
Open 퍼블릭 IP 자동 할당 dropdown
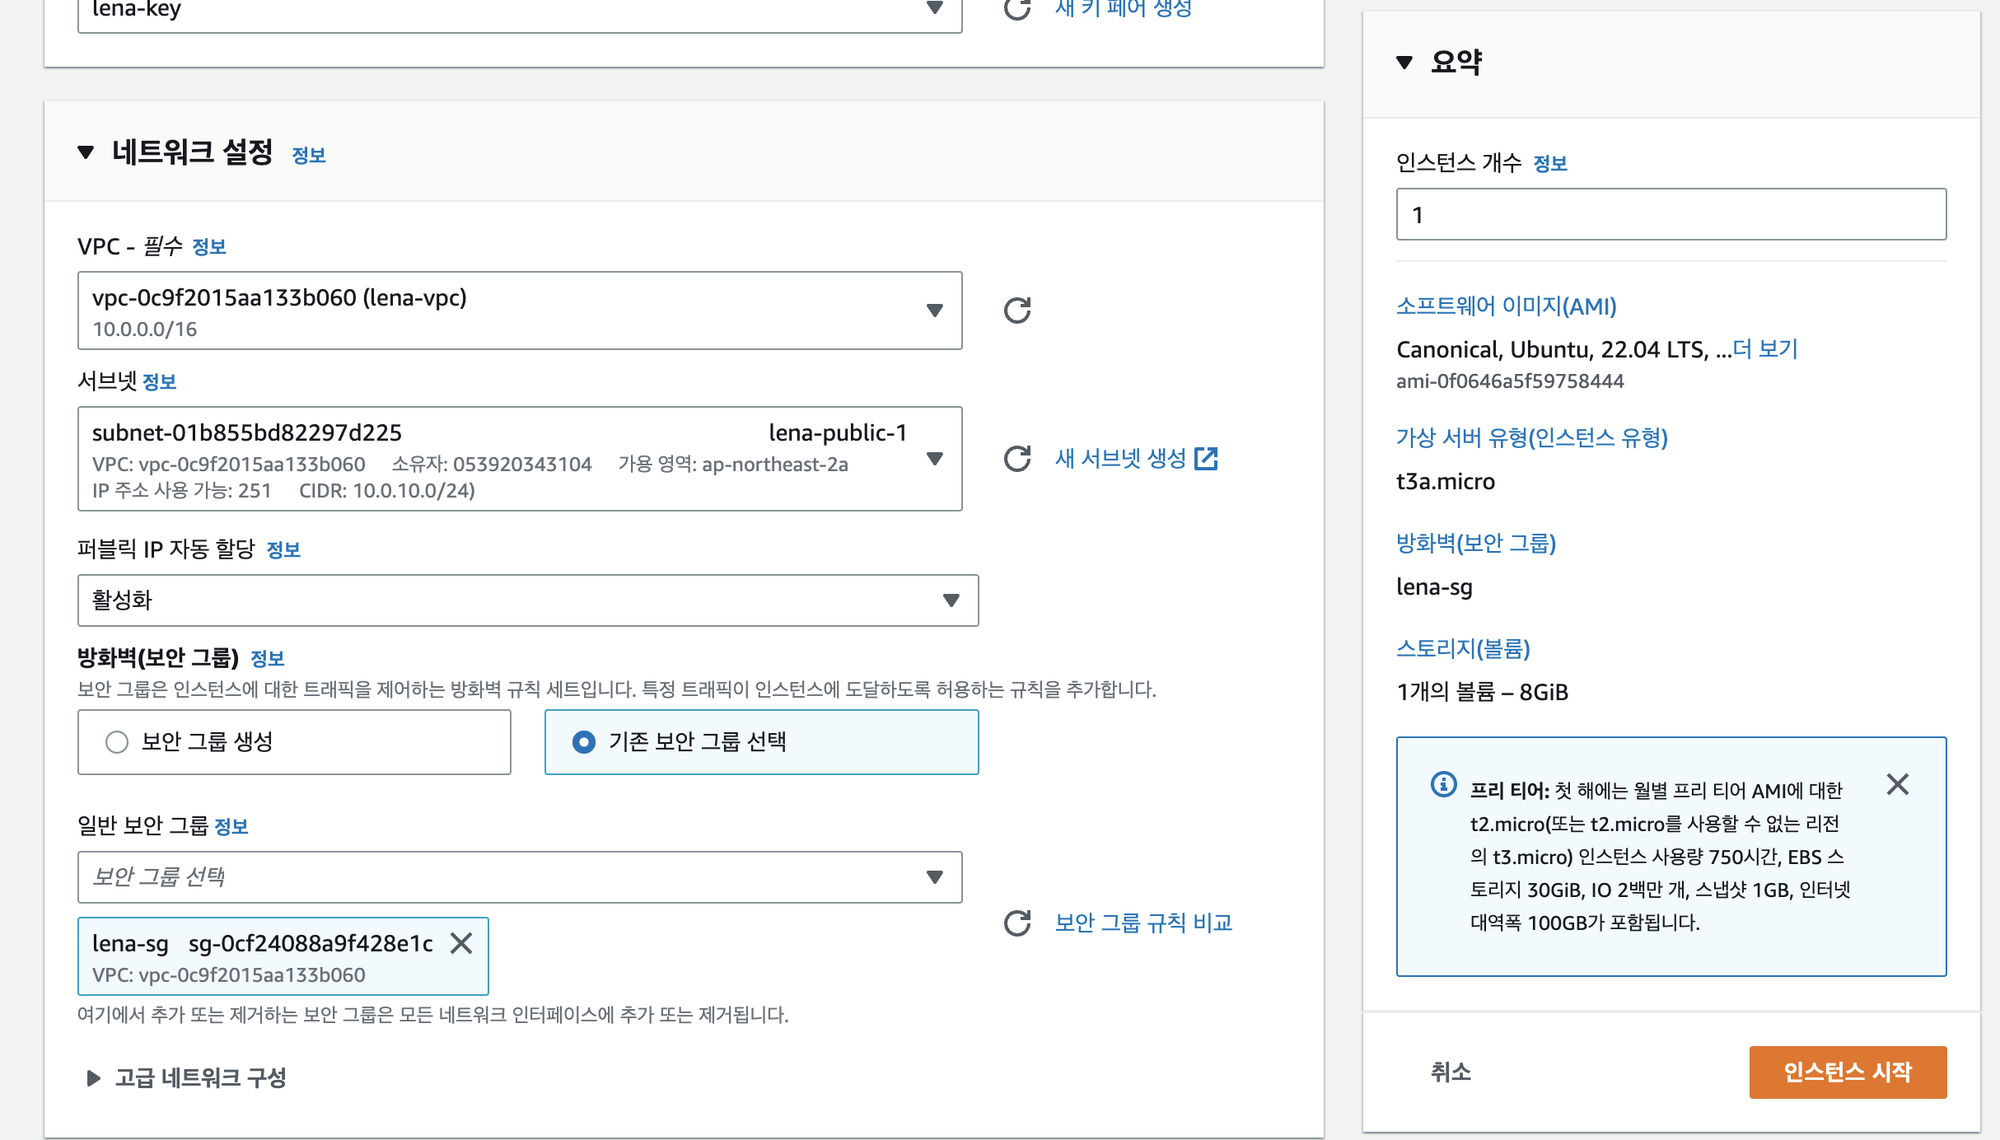[527, 601]
